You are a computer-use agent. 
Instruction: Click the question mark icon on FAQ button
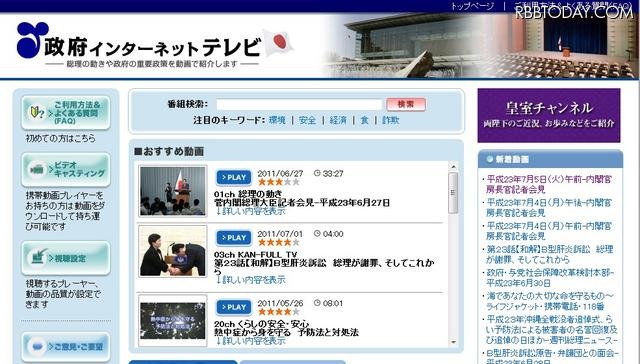(37, 113)
